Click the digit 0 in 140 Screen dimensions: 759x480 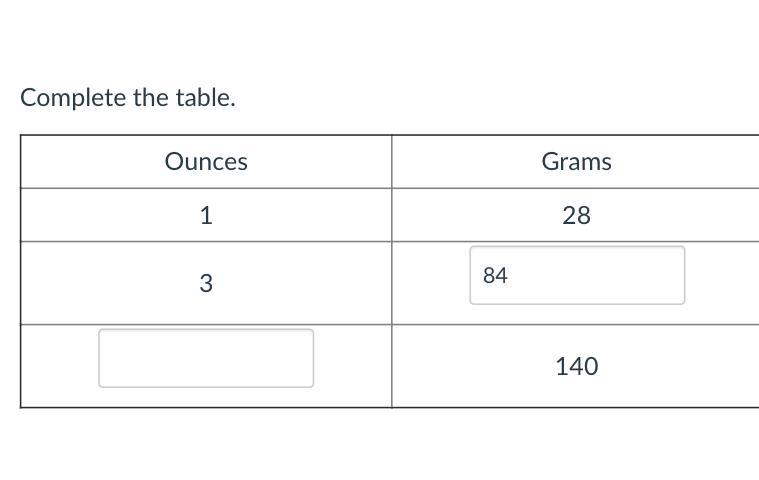[591, 366]
